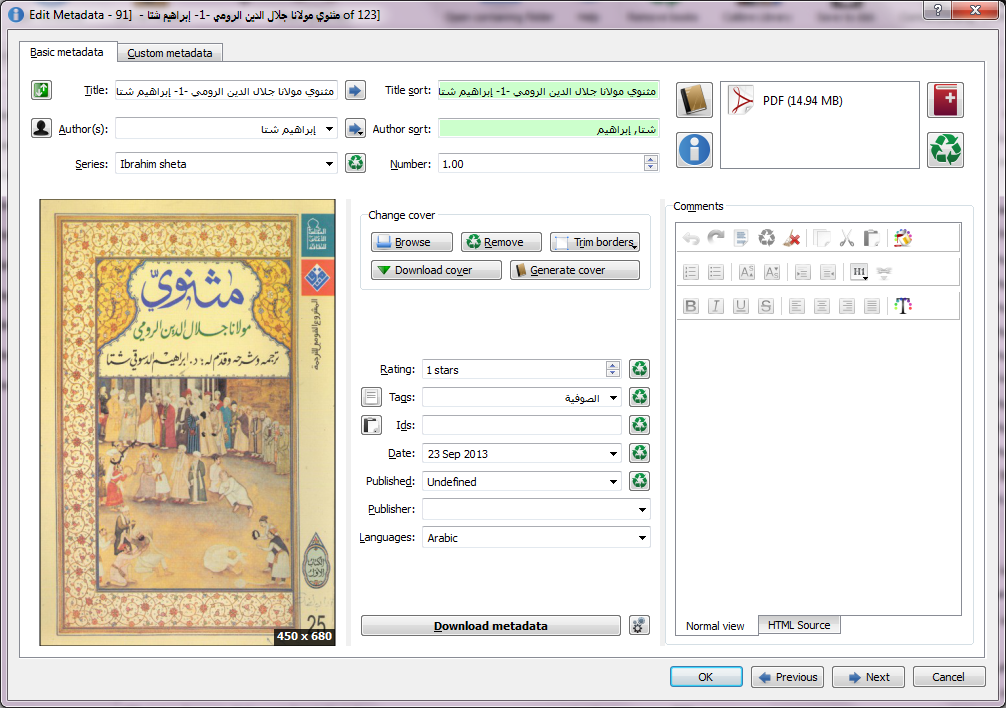Screen dimensions: 1006x708
Task: Align comment text right
Action: [x=847, y=306]
